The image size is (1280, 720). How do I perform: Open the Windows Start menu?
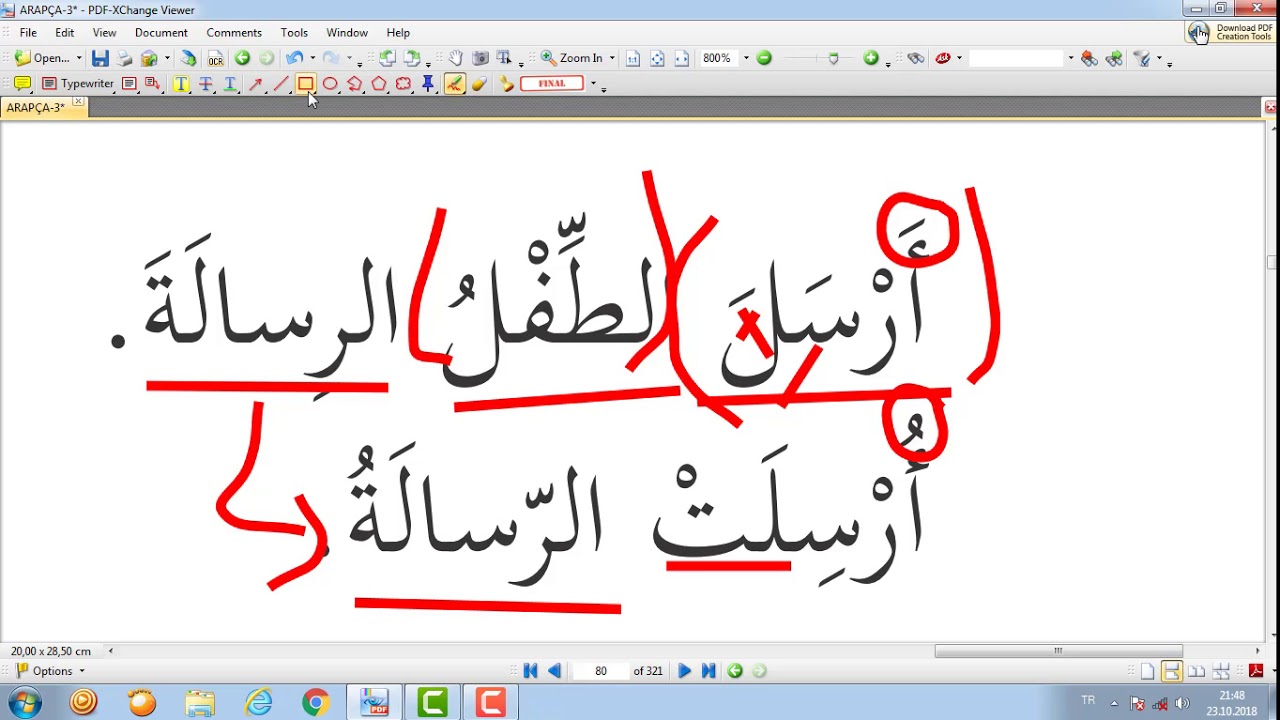(x=24, y=703)
